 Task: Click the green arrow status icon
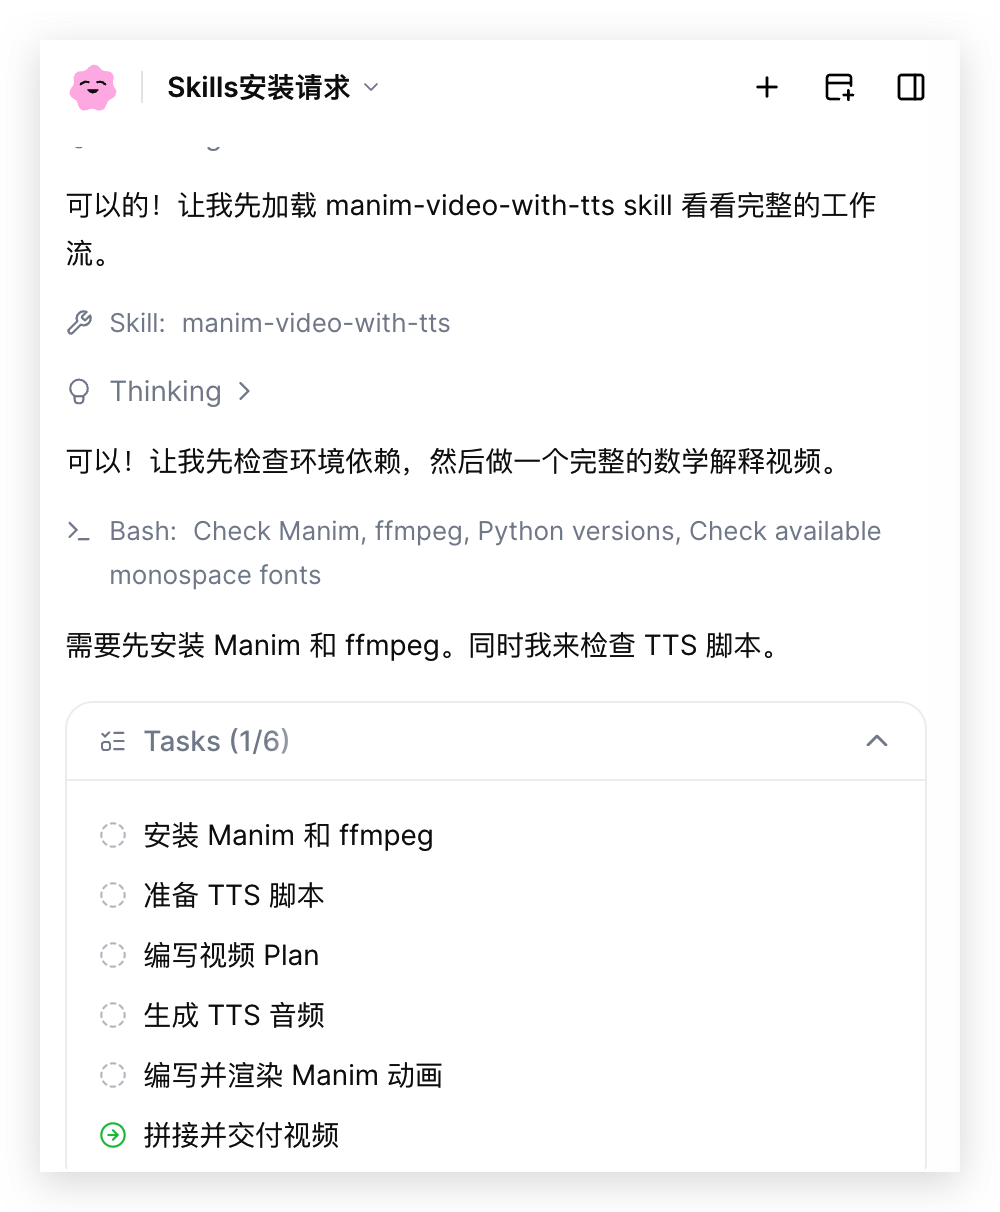[113, 1135]
